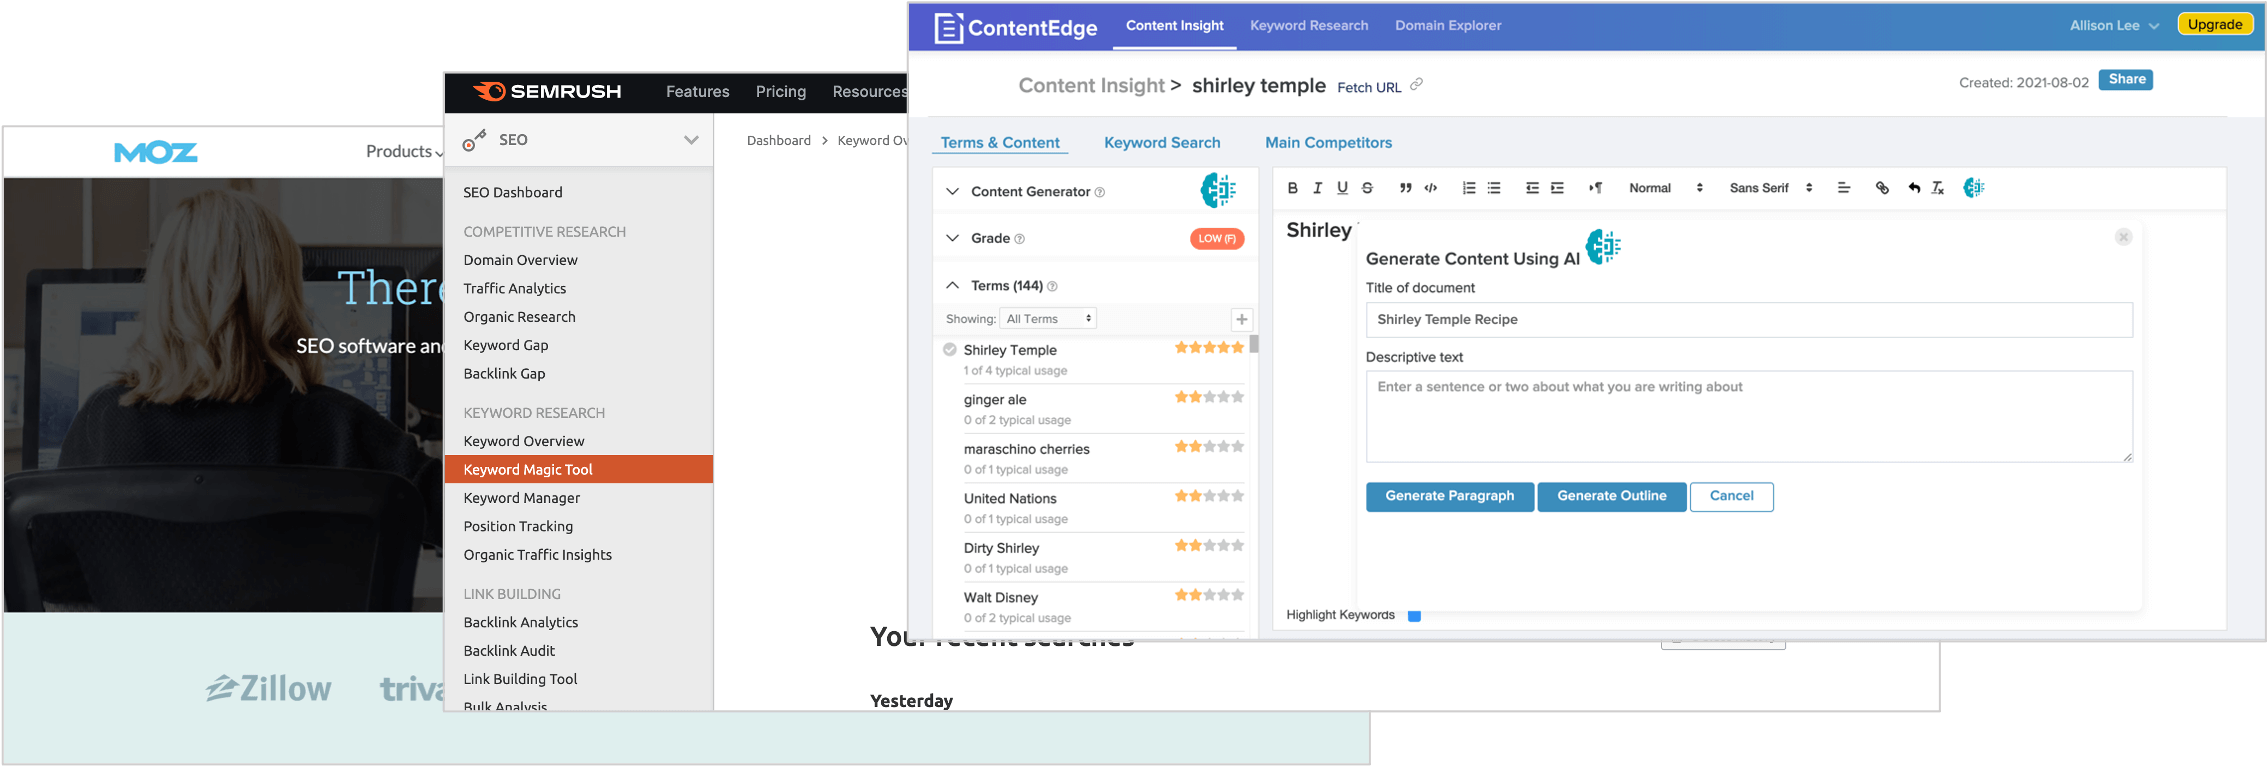
Task: Select the Keyword Search tab
Action: tap(1162, 143)
